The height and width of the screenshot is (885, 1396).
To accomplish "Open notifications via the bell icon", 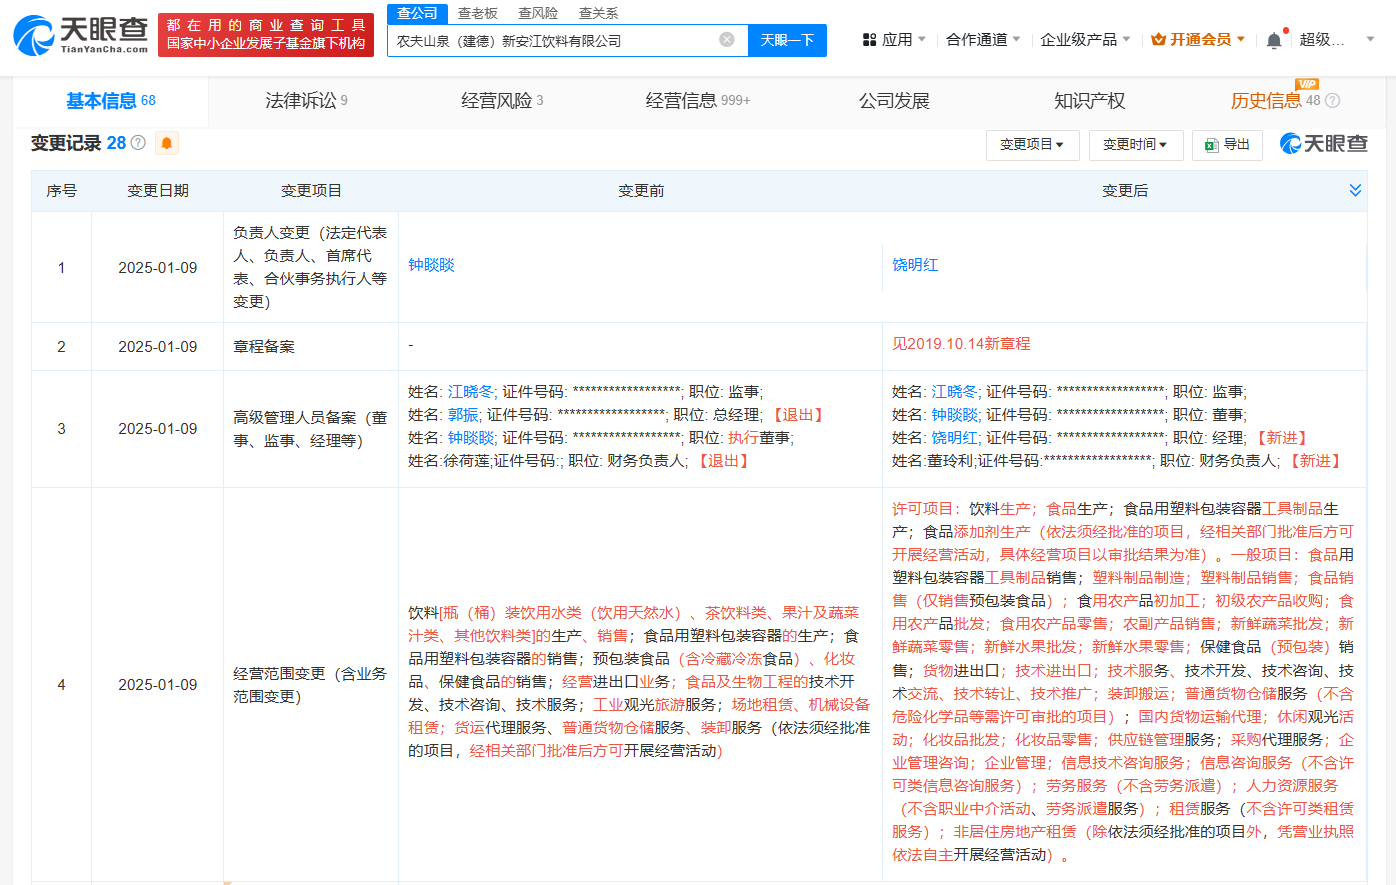I will (1274, 40).
